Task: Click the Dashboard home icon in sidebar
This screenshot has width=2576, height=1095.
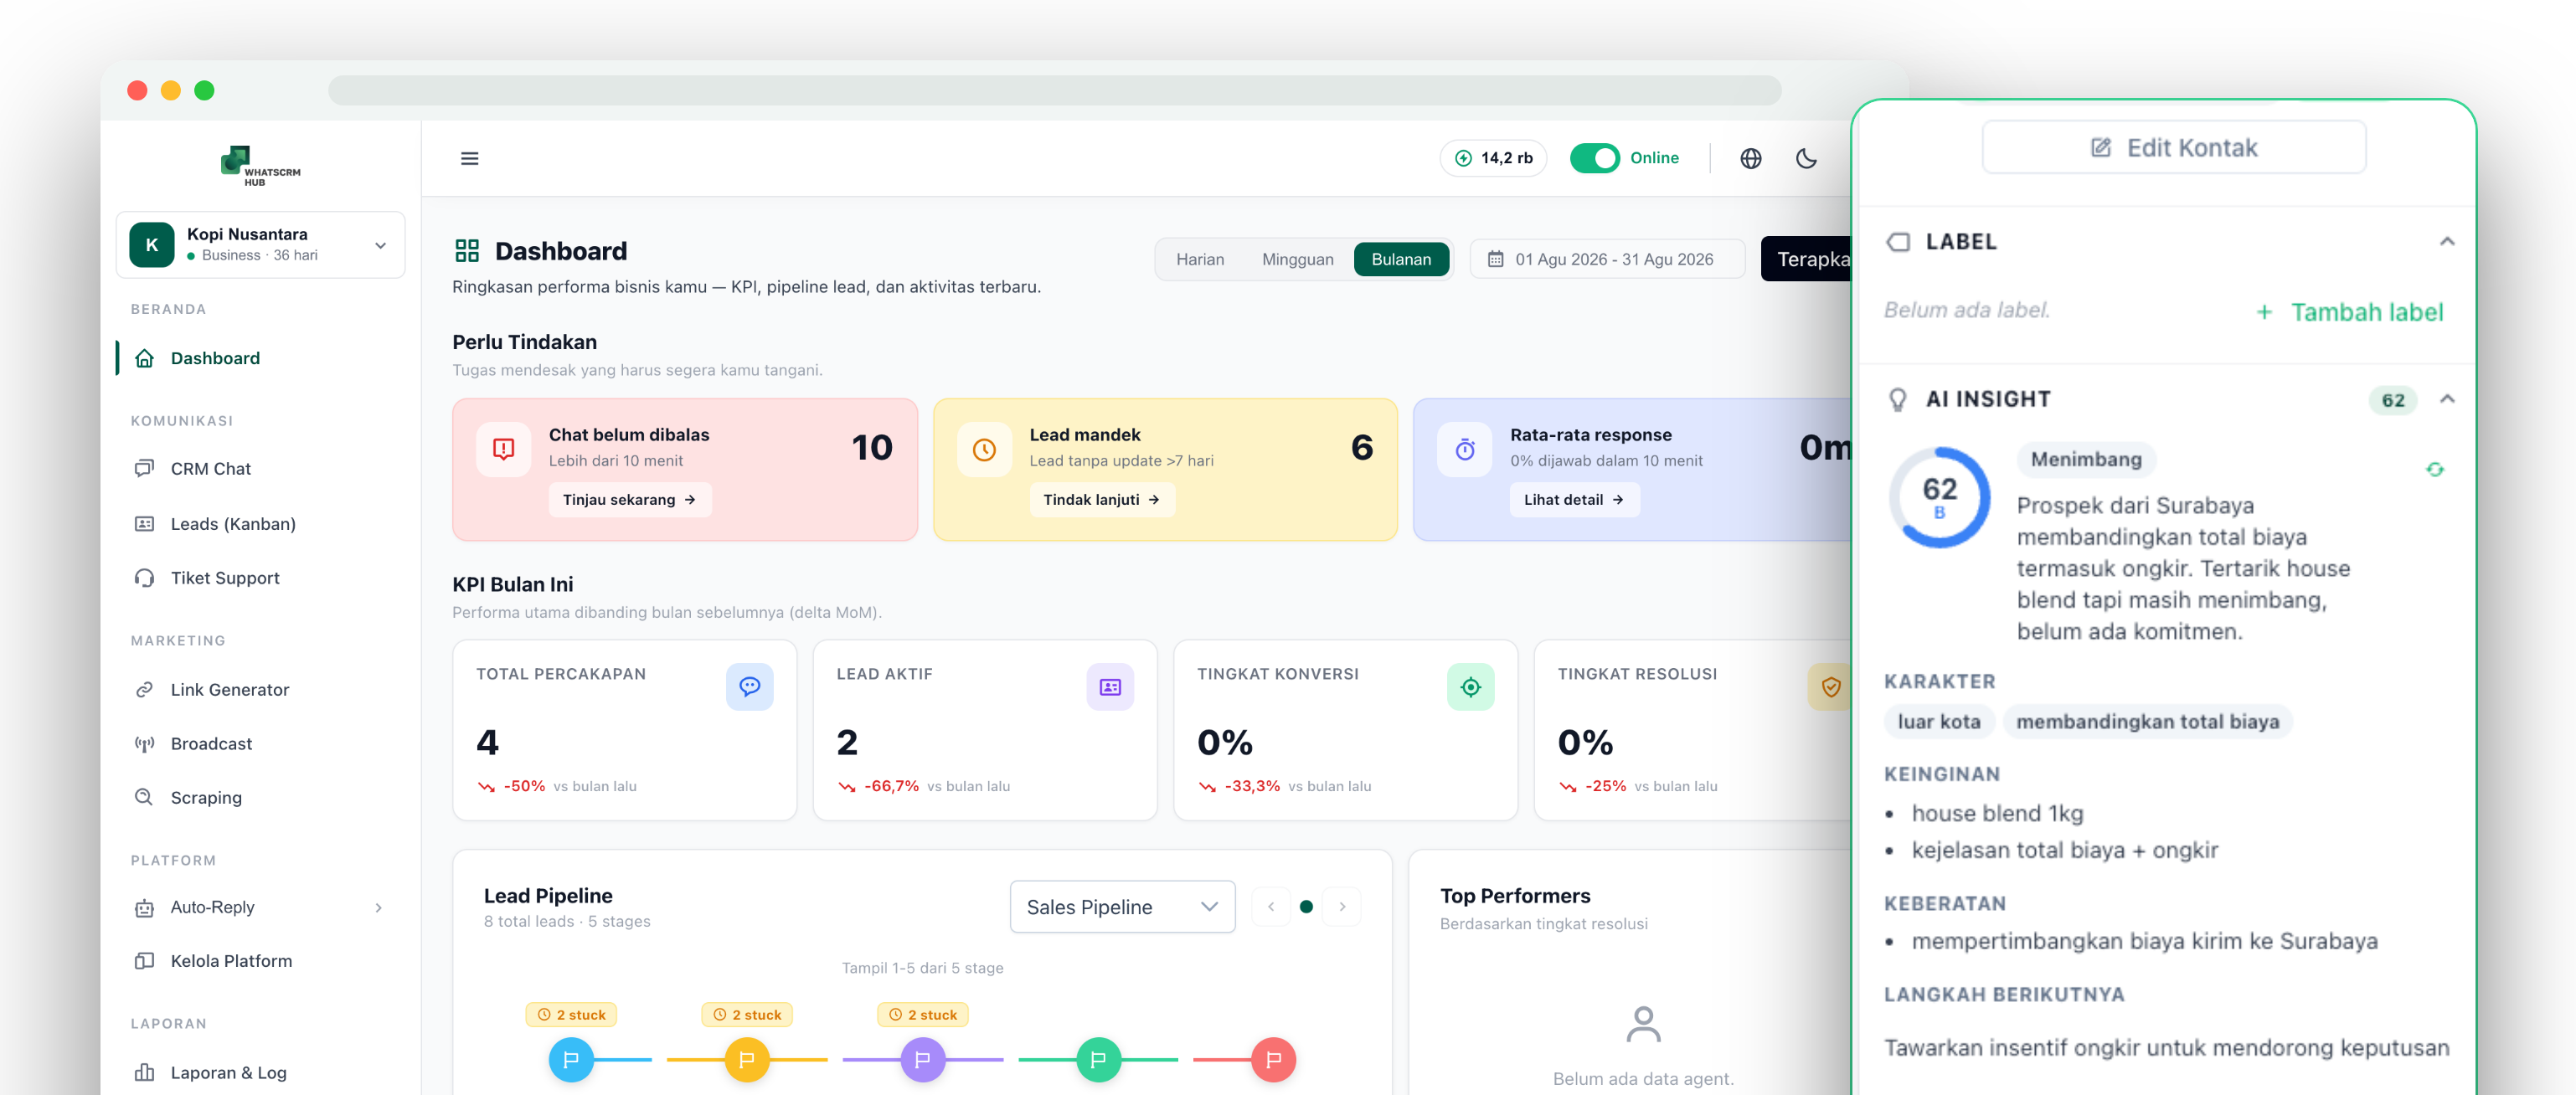Action: pos(144,358)
